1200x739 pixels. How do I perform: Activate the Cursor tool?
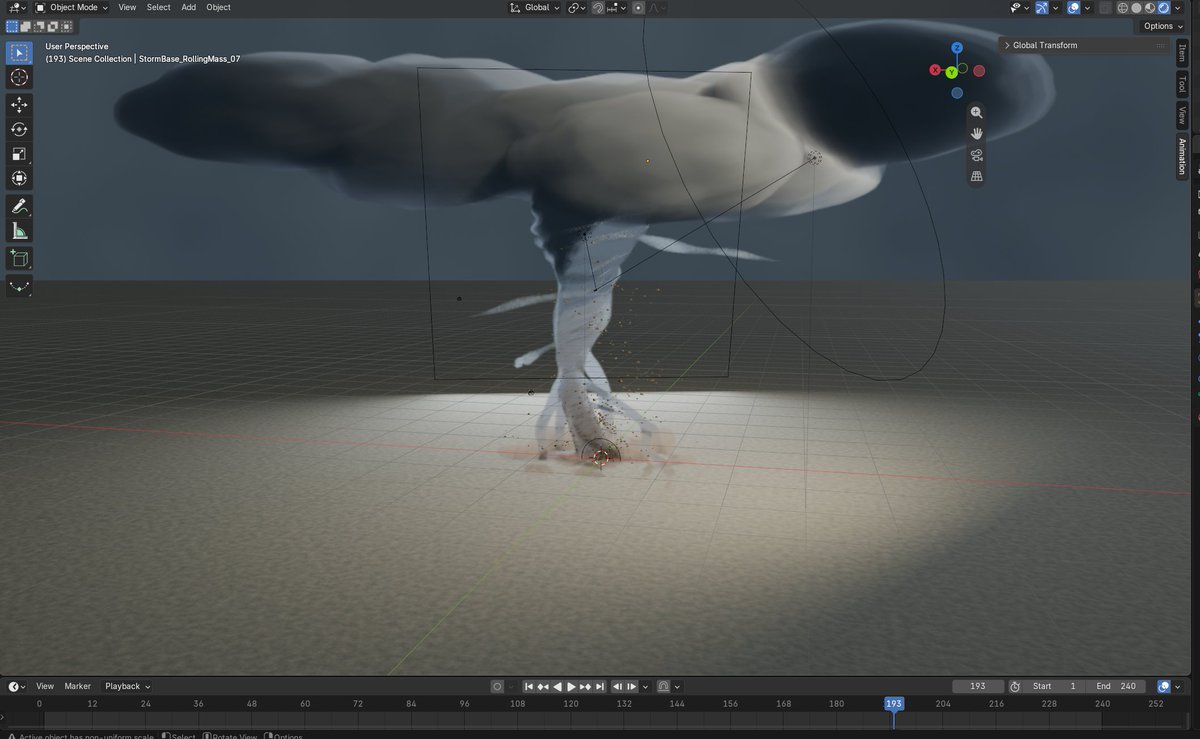[x=20, y=78]
